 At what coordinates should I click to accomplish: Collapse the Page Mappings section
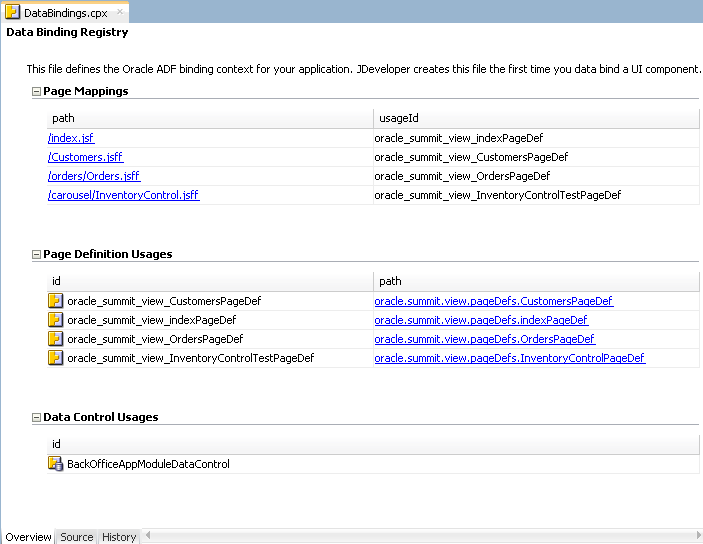36,92
